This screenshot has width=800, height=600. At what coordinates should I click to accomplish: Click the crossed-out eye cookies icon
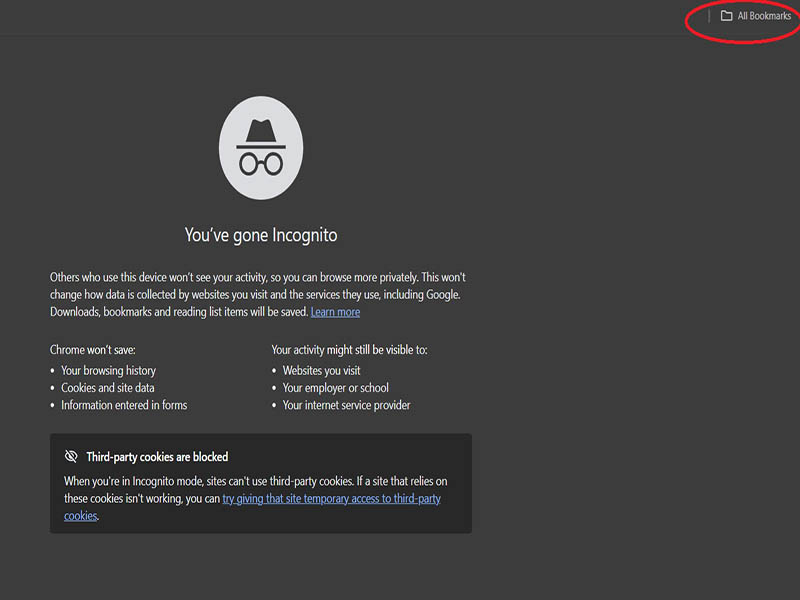tap(71, 456)
